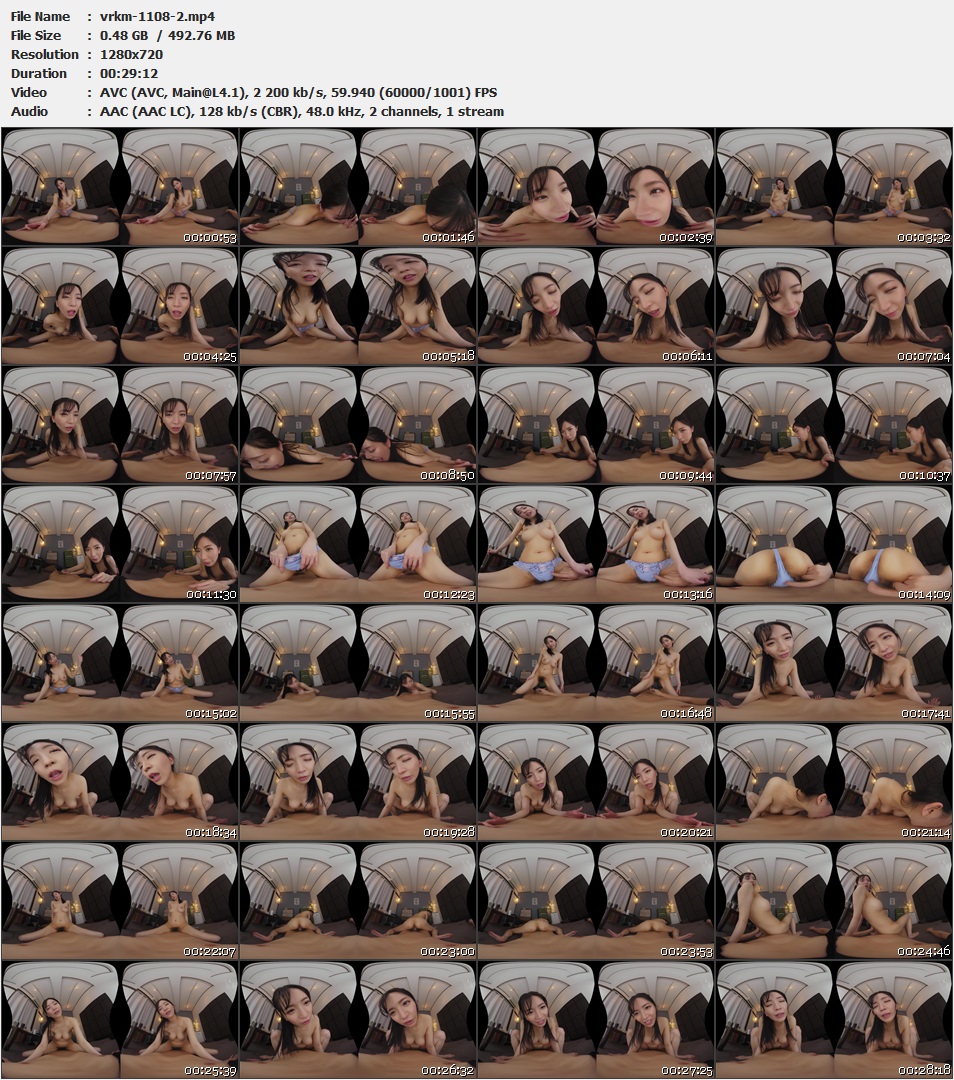Open the frame labeled 00:19:28
The height and width of the screenshot is (1080, 954).
[358, 782]
